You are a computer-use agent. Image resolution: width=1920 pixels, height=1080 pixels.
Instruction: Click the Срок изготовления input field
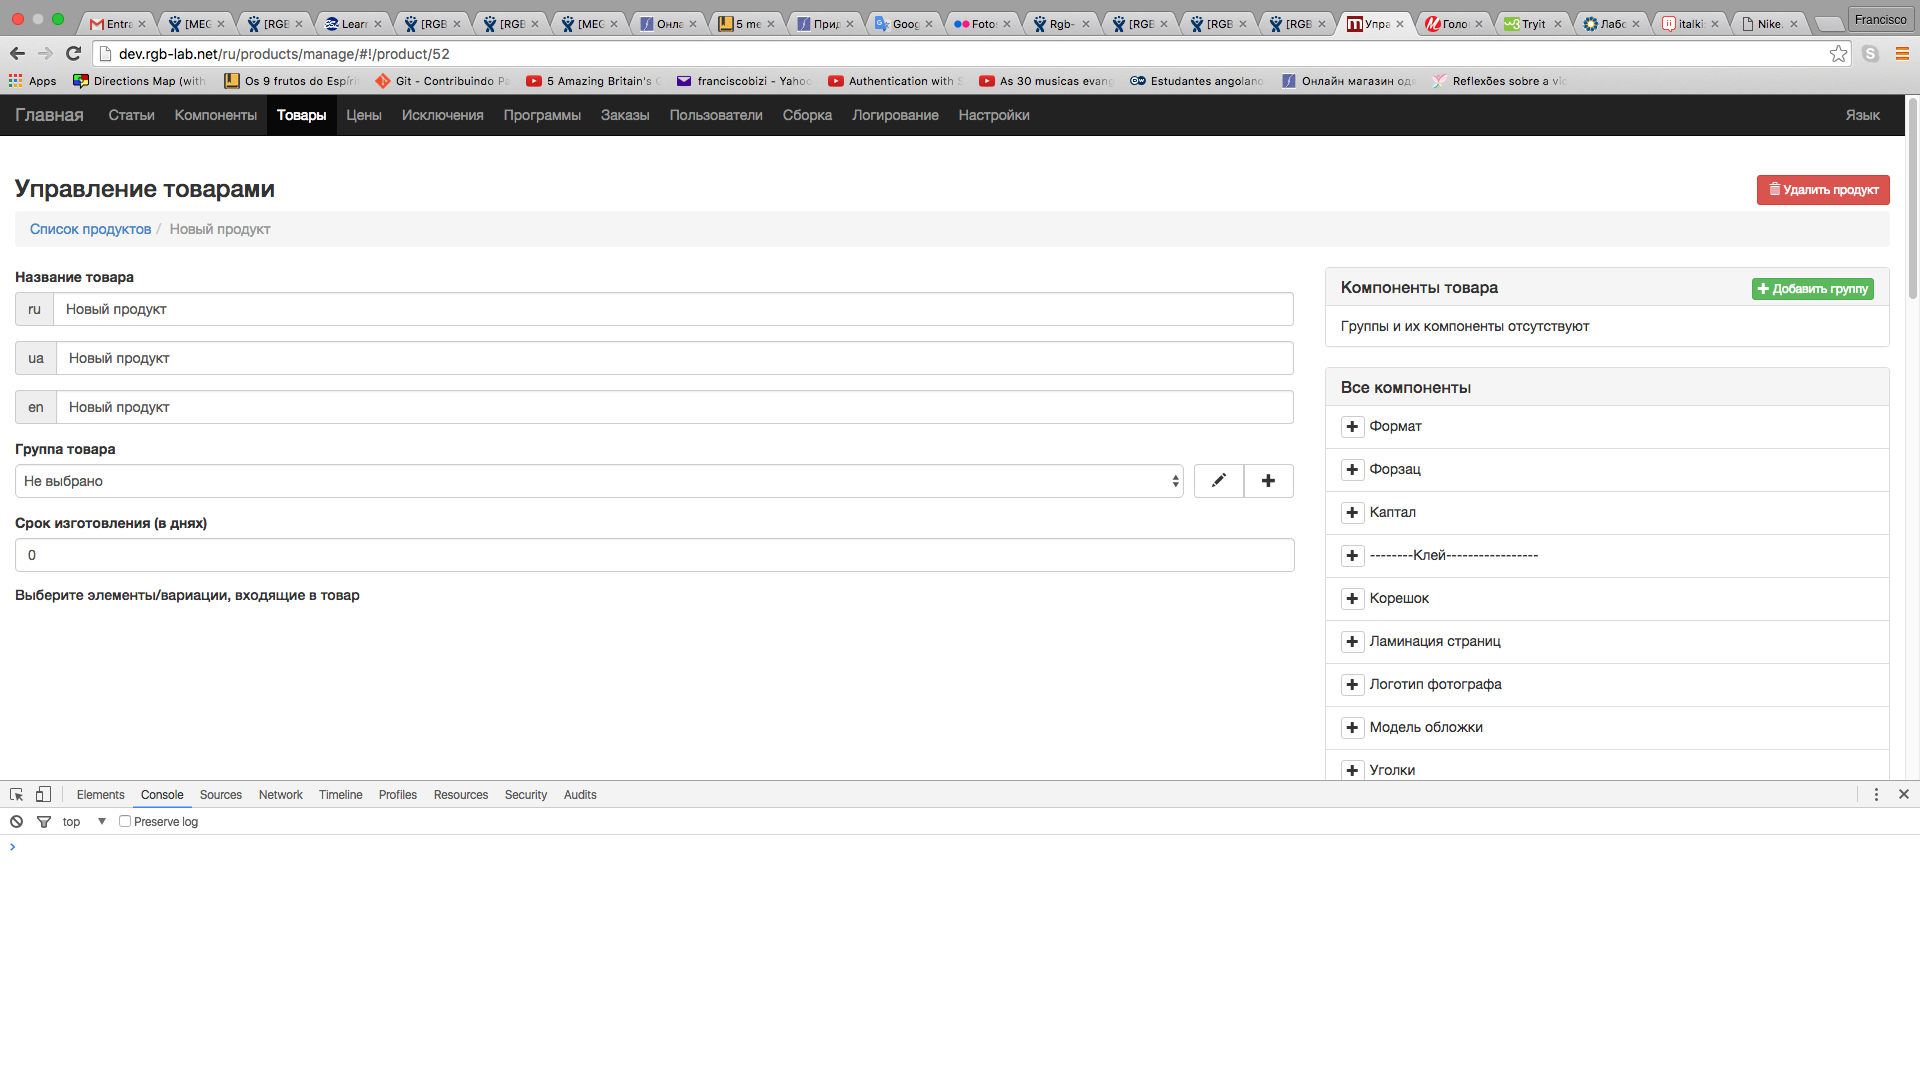click(x=654, y=556)
